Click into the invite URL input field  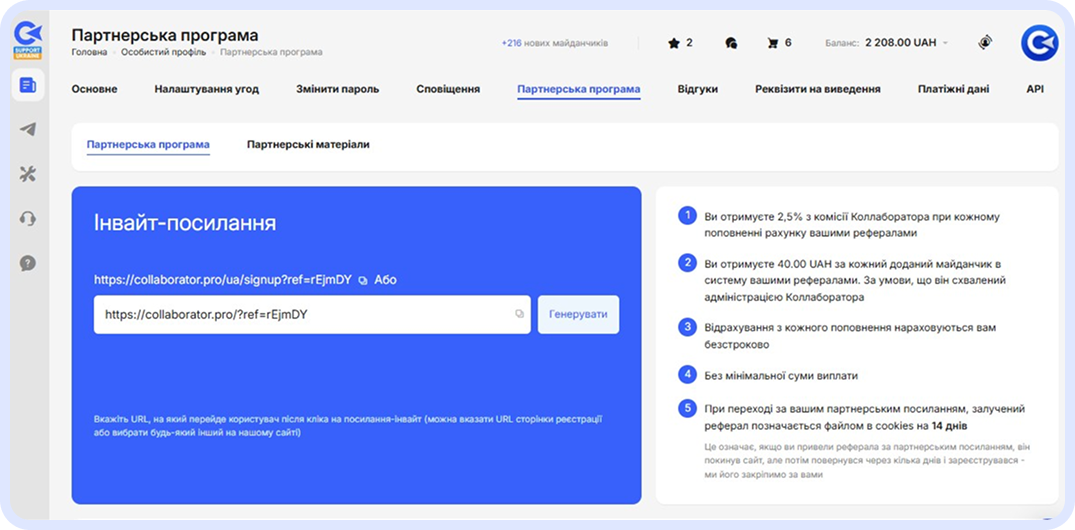(x=300, y=314)
